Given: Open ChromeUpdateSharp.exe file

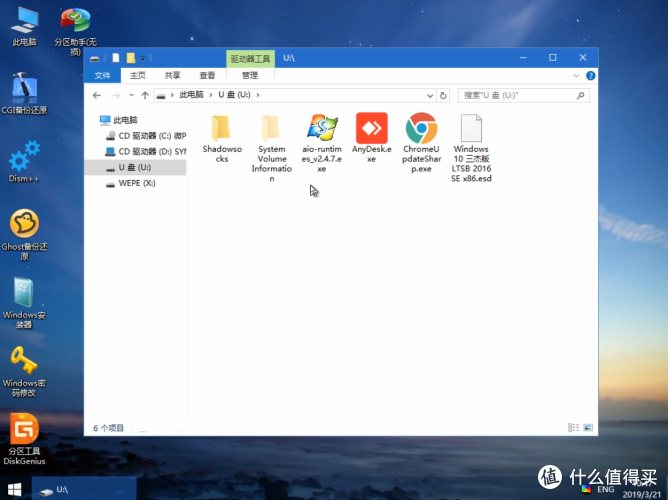Looking at the screenshot, I should 421,128.
